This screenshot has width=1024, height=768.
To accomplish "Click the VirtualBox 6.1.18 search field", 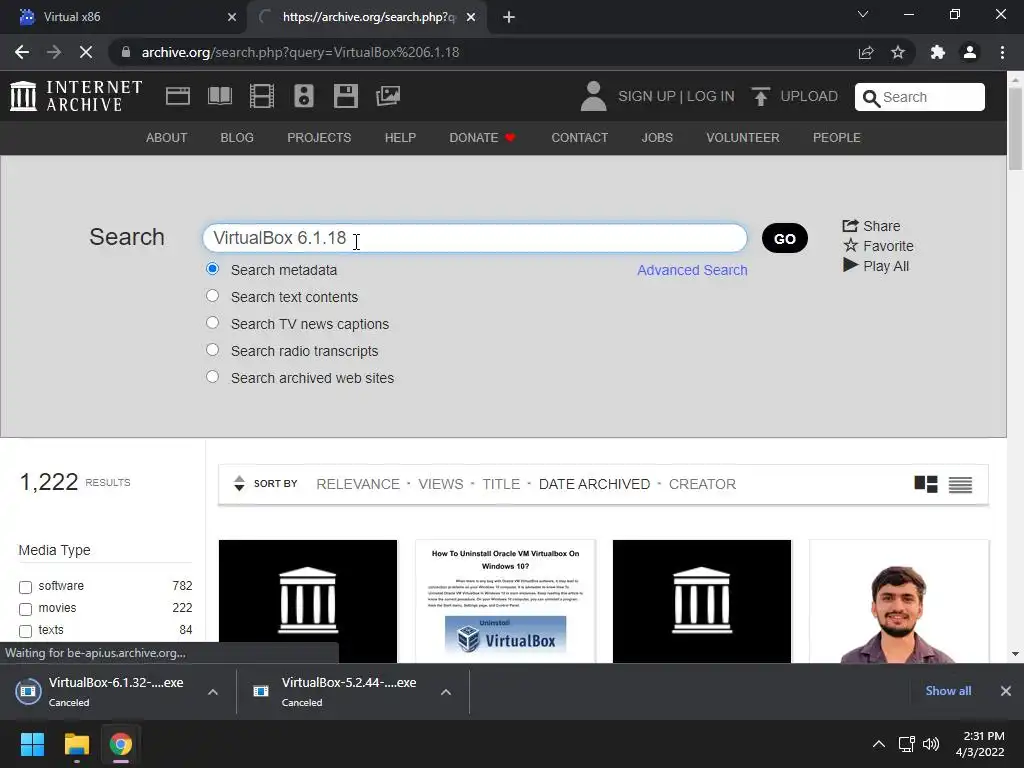I will pos(475,238).
